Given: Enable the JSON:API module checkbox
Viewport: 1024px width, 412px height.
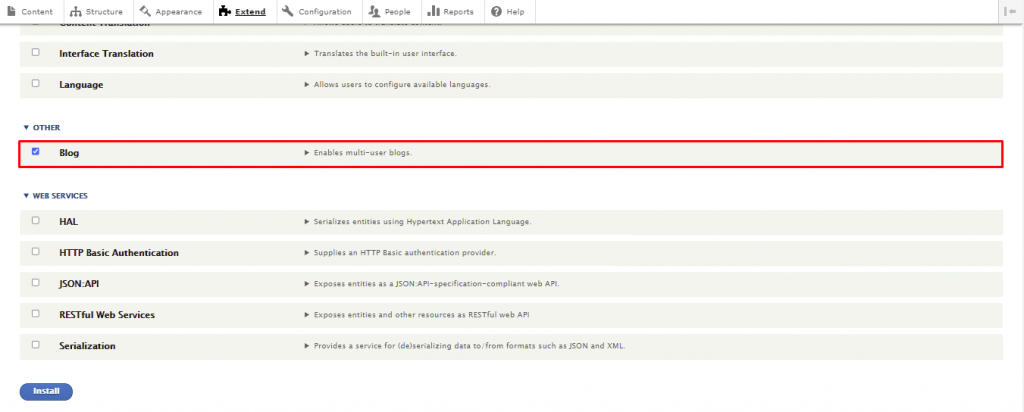Looking at the screenshot, I should (x=36, y=282).
